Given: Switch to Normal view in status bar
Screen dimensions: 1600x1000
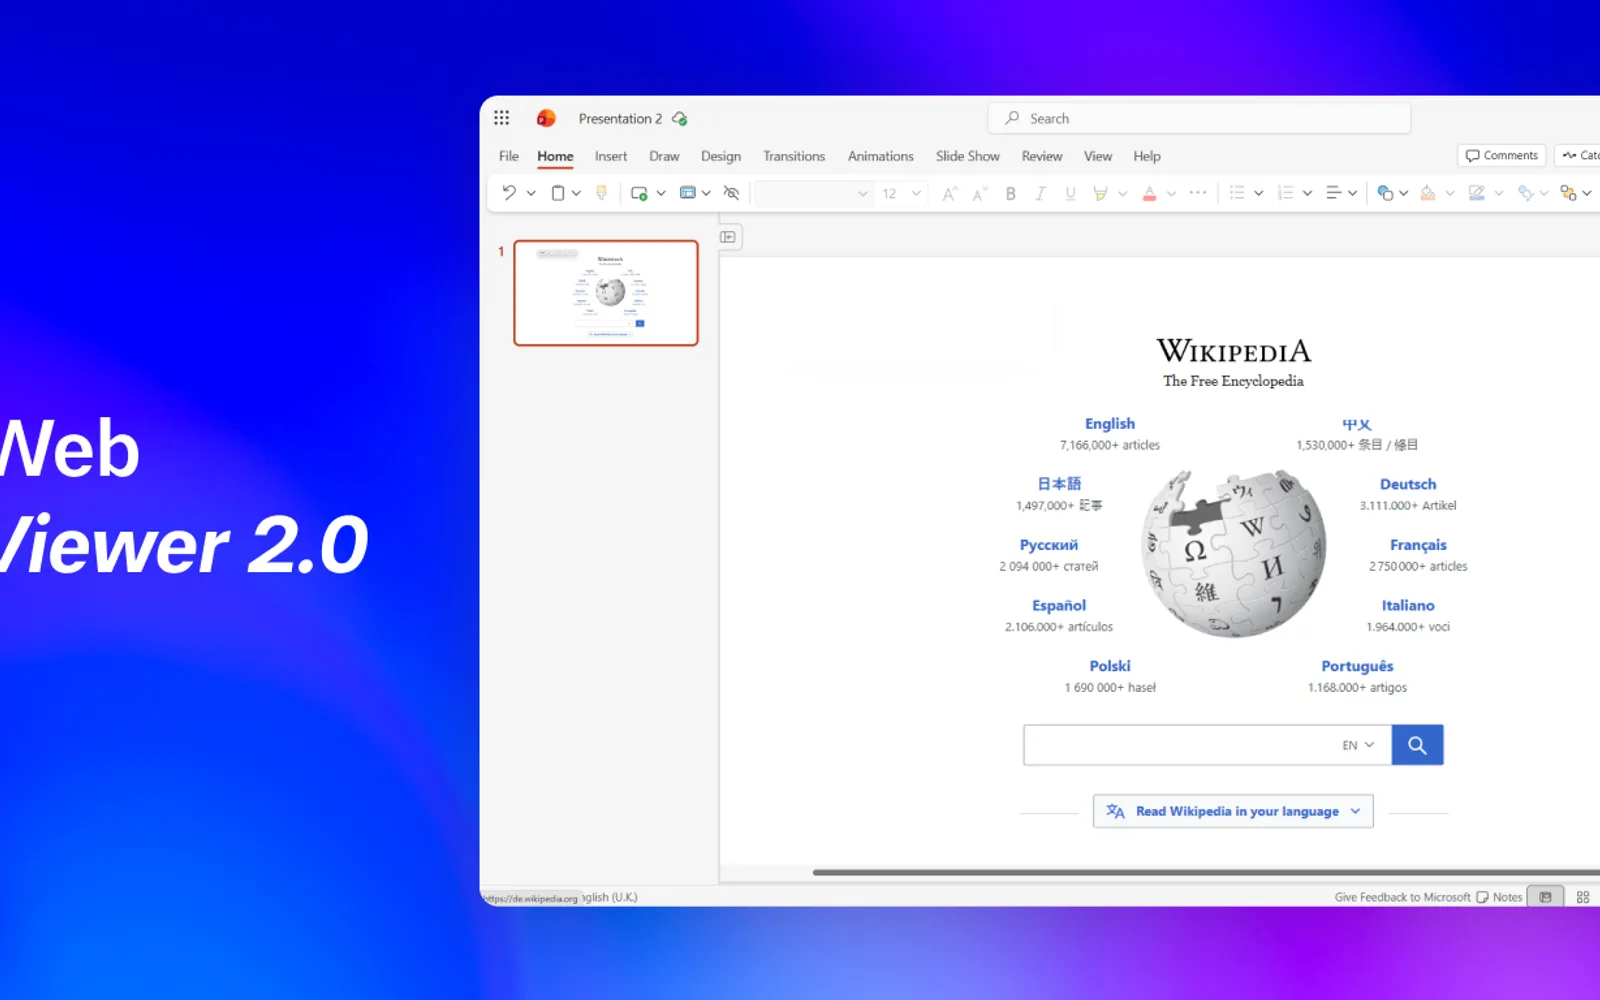Looking at the screenshot, I should [1545, 897].
